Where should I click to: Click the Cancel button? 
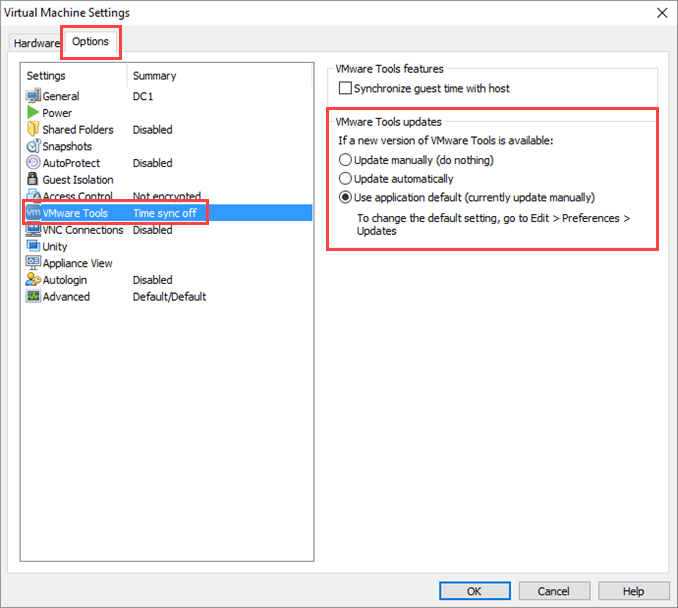[x=553, y=591]
